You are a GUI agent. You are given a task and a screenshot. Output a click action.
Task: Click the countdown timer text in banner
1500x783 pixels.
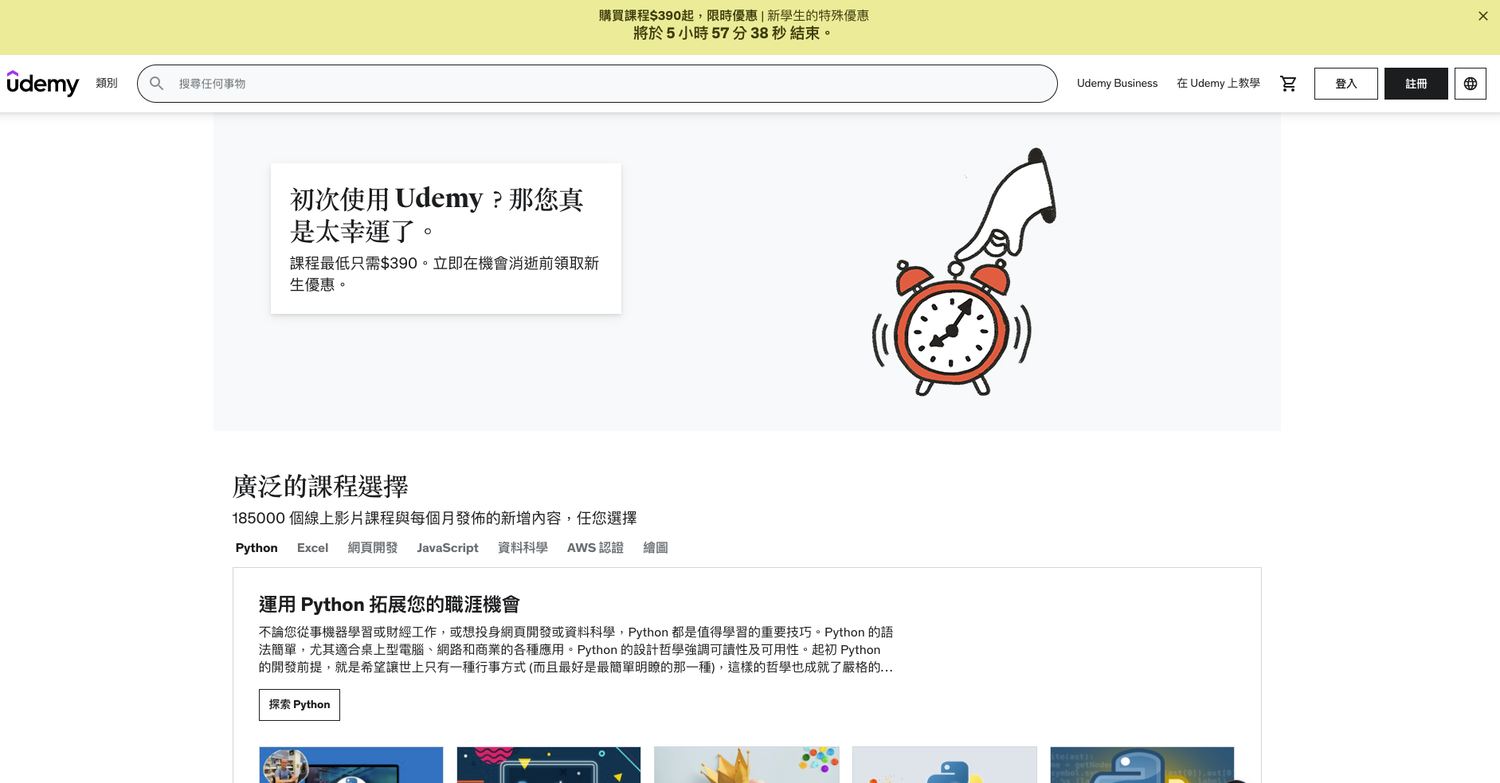click(x=733, y=33)
